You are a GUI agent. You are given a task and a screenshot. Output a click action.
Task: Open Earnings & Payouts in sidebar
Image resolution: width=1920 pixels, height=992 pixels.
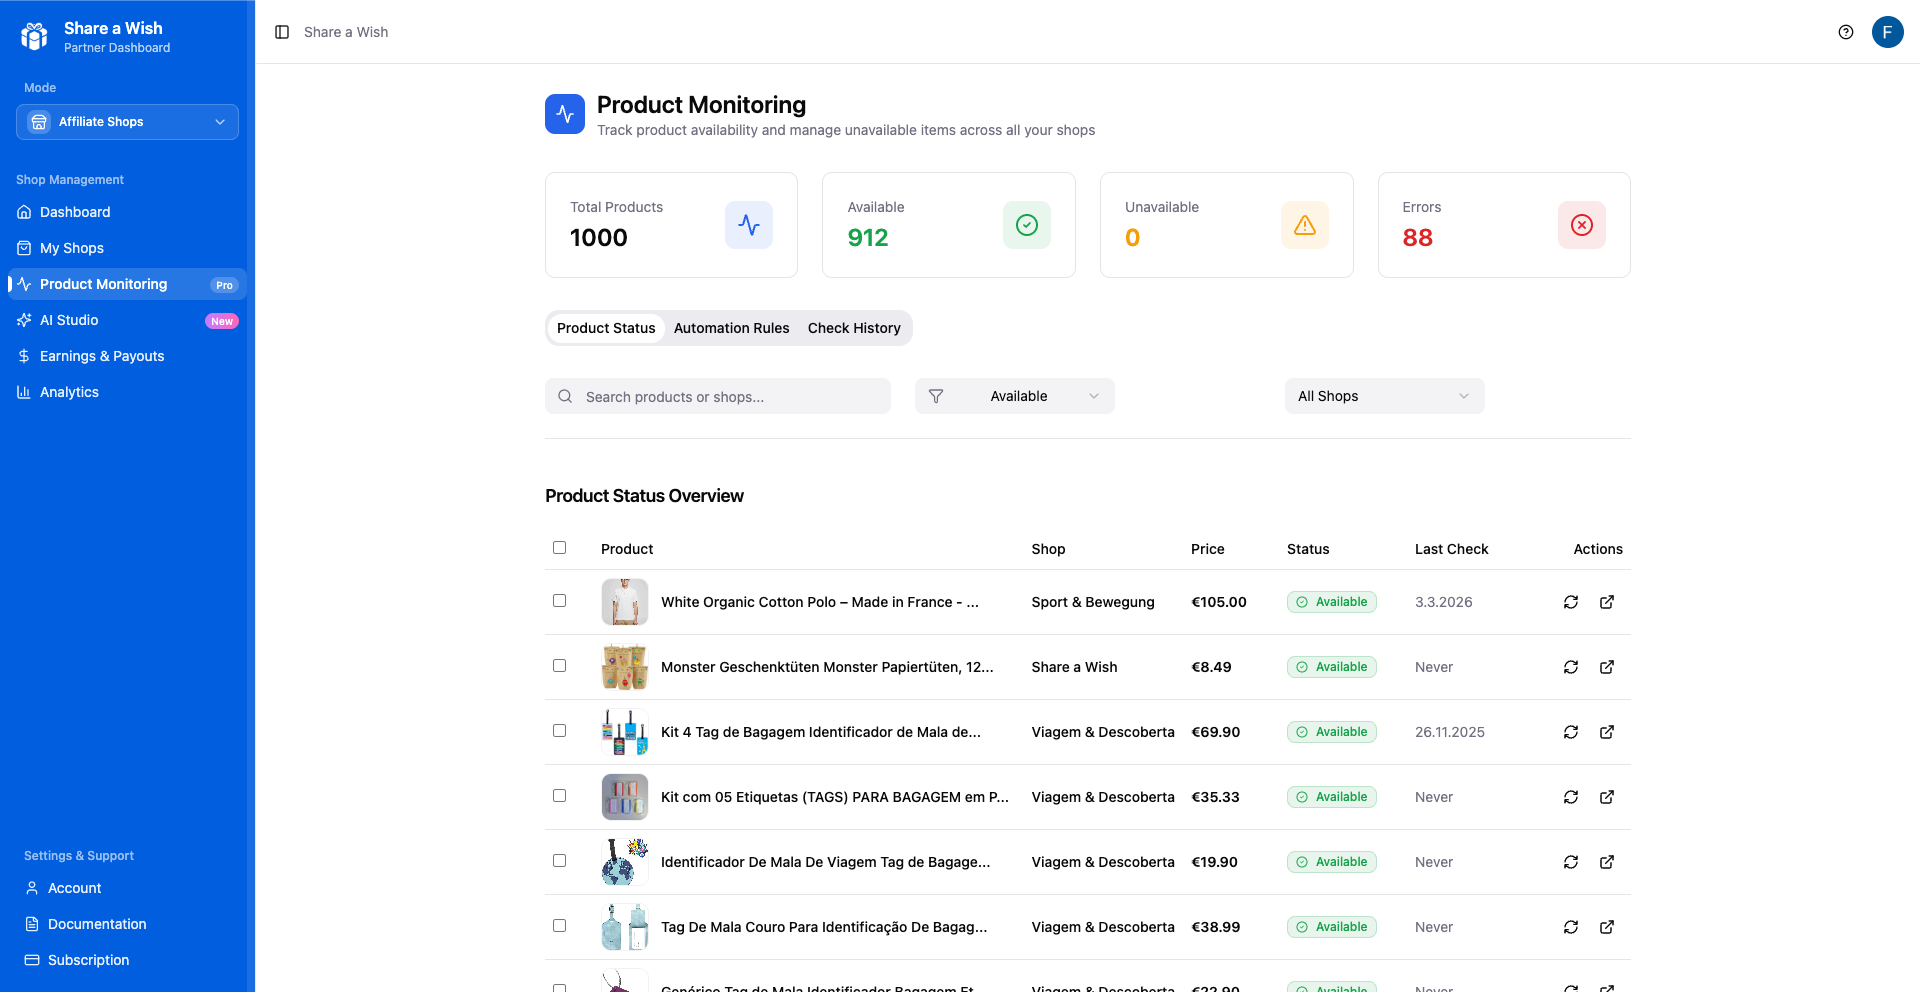(x=127, y=356)
